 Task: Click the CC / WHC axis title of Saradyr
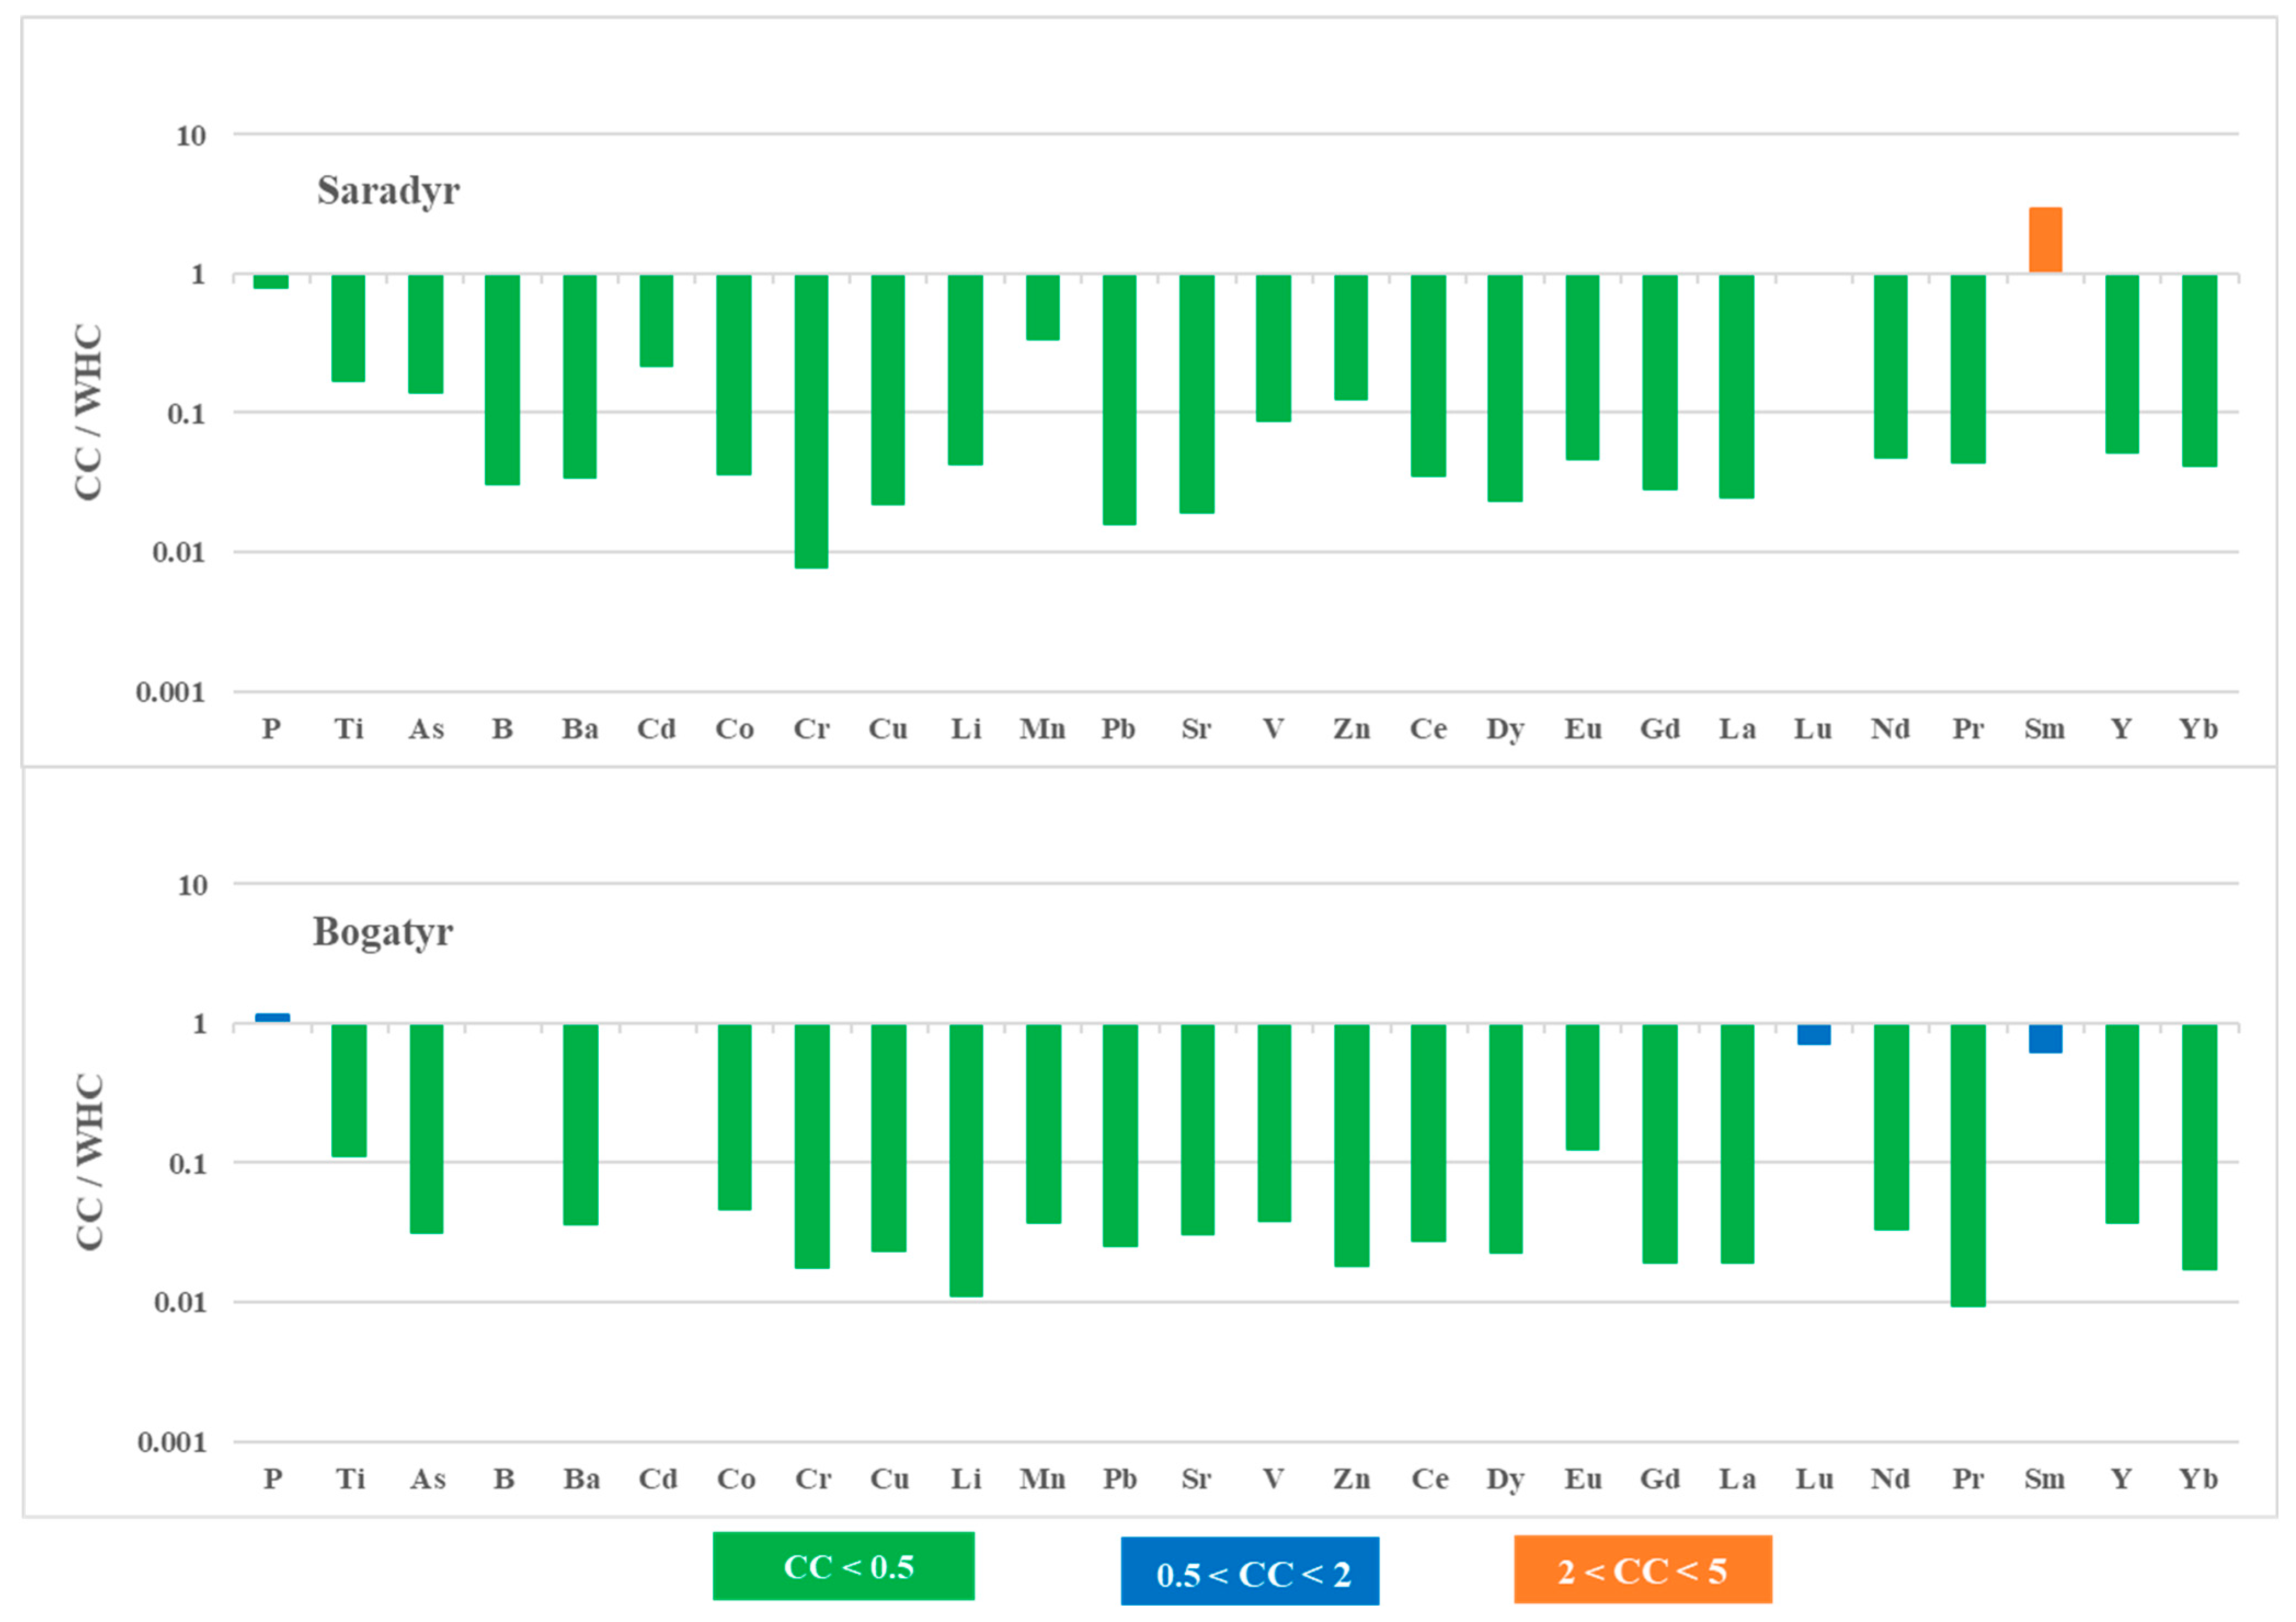coord(89,411)
